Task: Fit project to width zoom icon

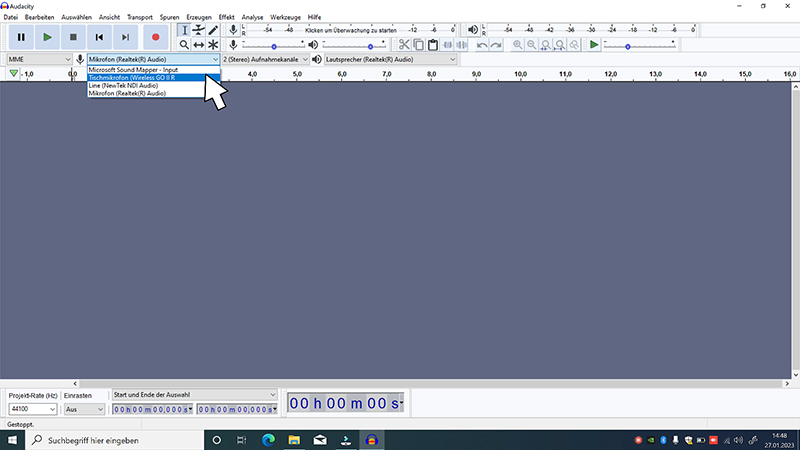Action: coord(560,45)
